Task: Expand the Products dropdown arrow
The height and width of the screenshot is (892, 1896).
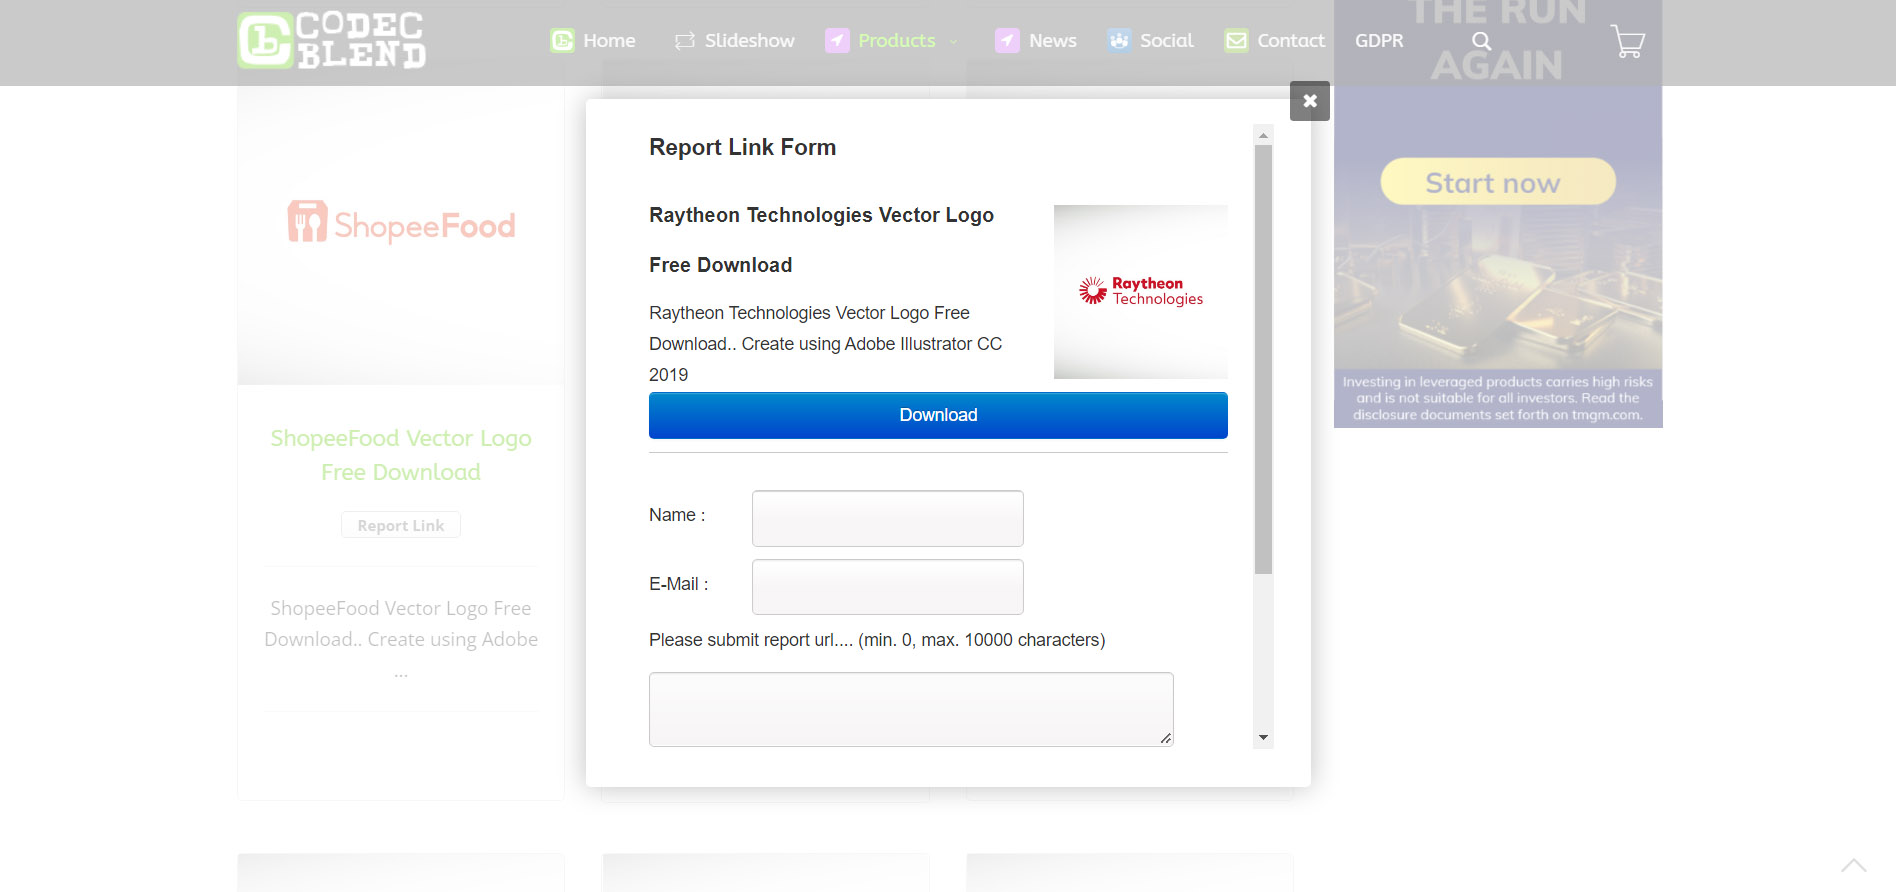Action: [x=953, y=42]
